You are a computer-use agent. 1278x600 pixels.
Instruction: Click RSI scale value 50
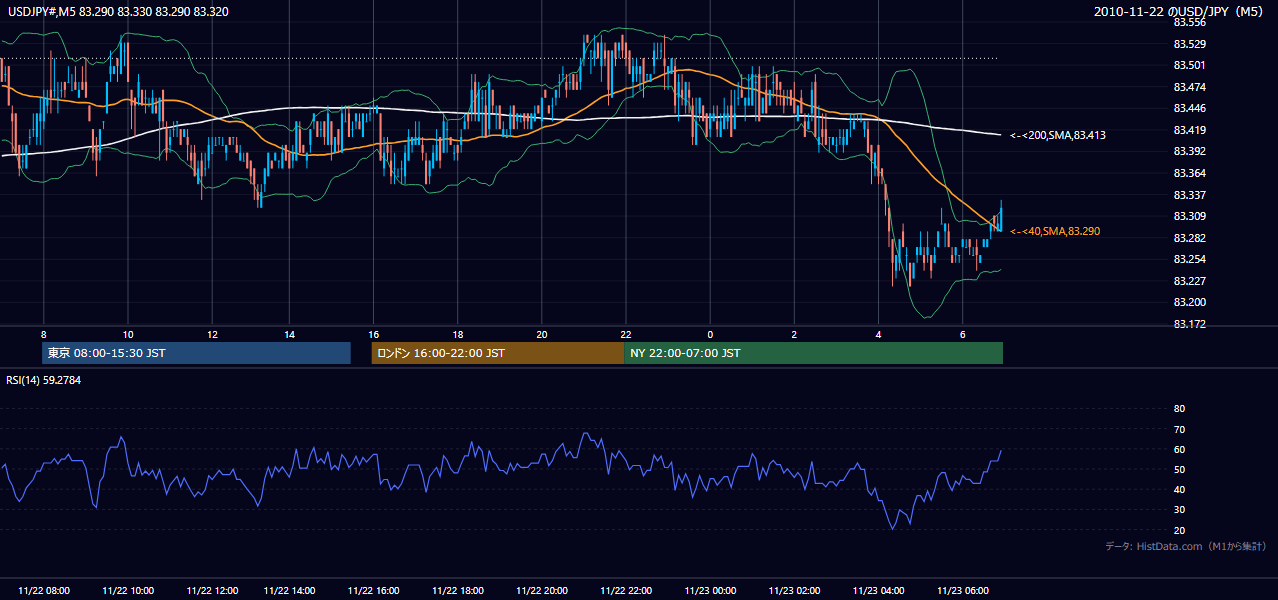[1179, 469]
